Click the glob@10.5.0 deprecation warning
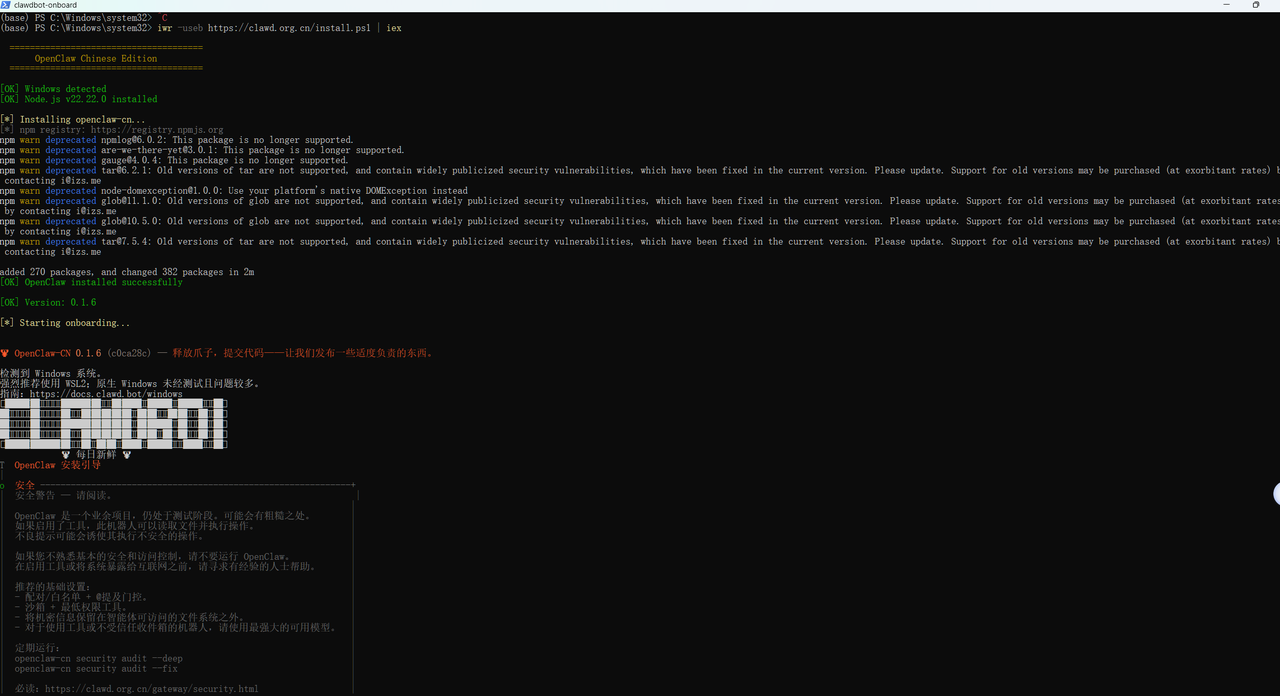Image resolution: width=1280 pixels, height=696 pixels. 640,226
